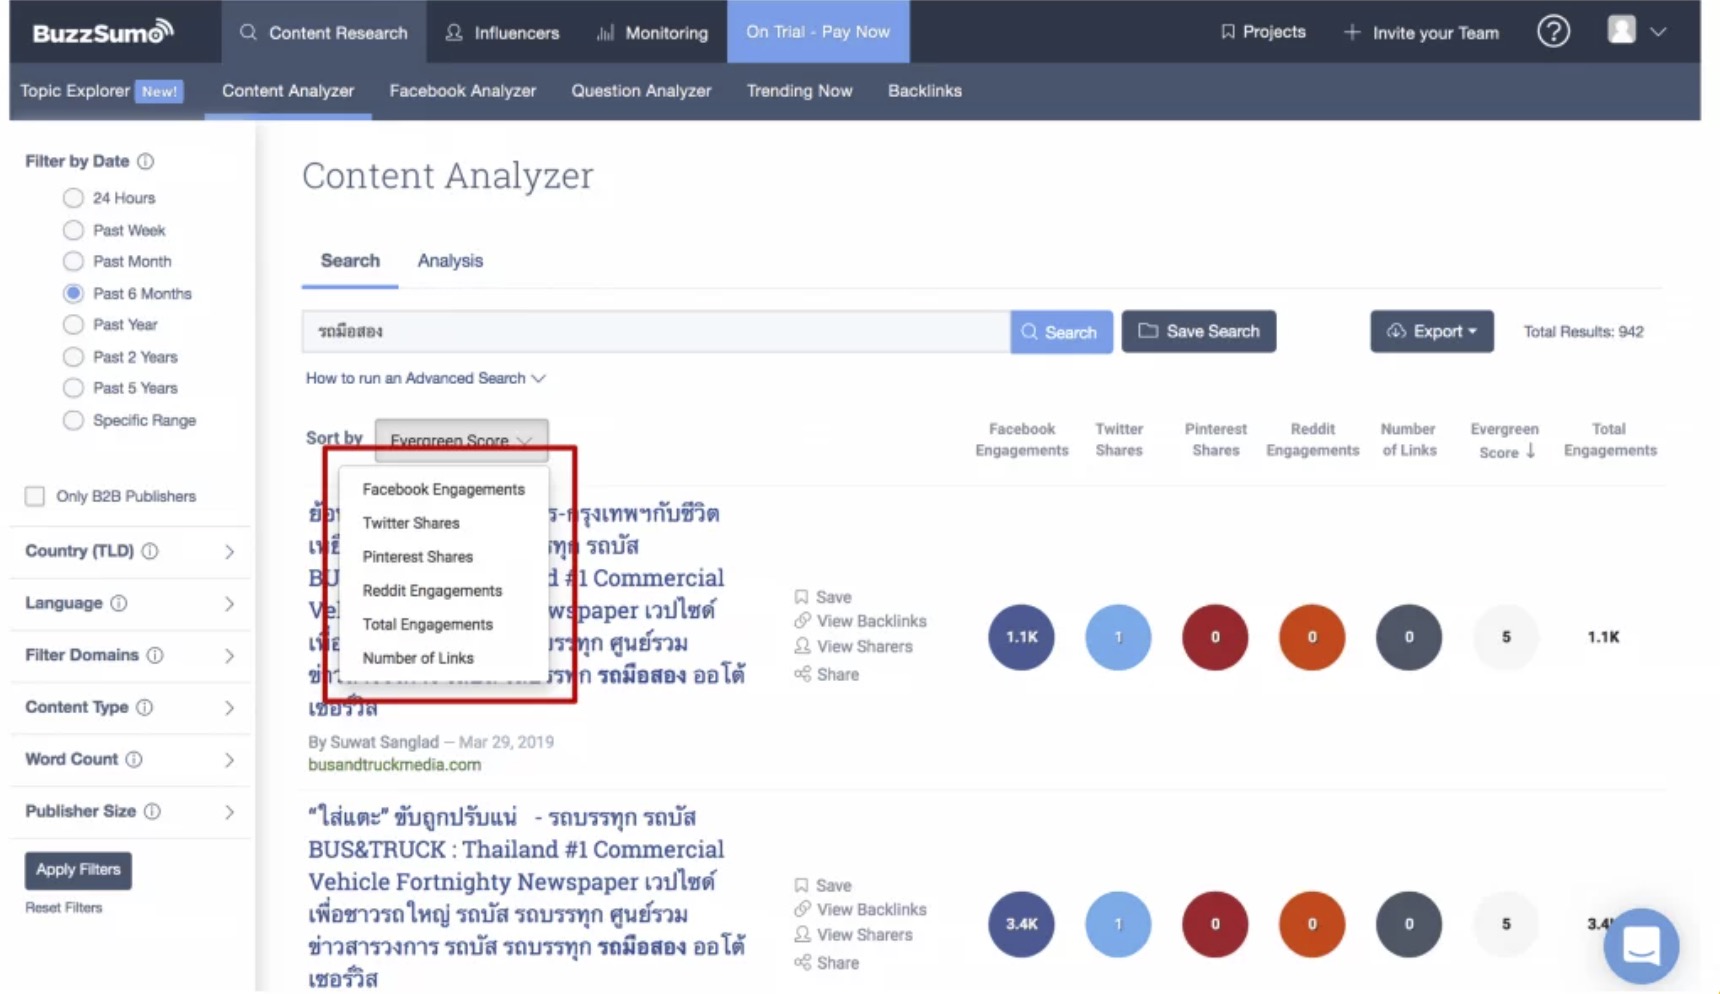Sort by Reddit Engagements option
Viewport: 1720px width, 994px height.
432,591
